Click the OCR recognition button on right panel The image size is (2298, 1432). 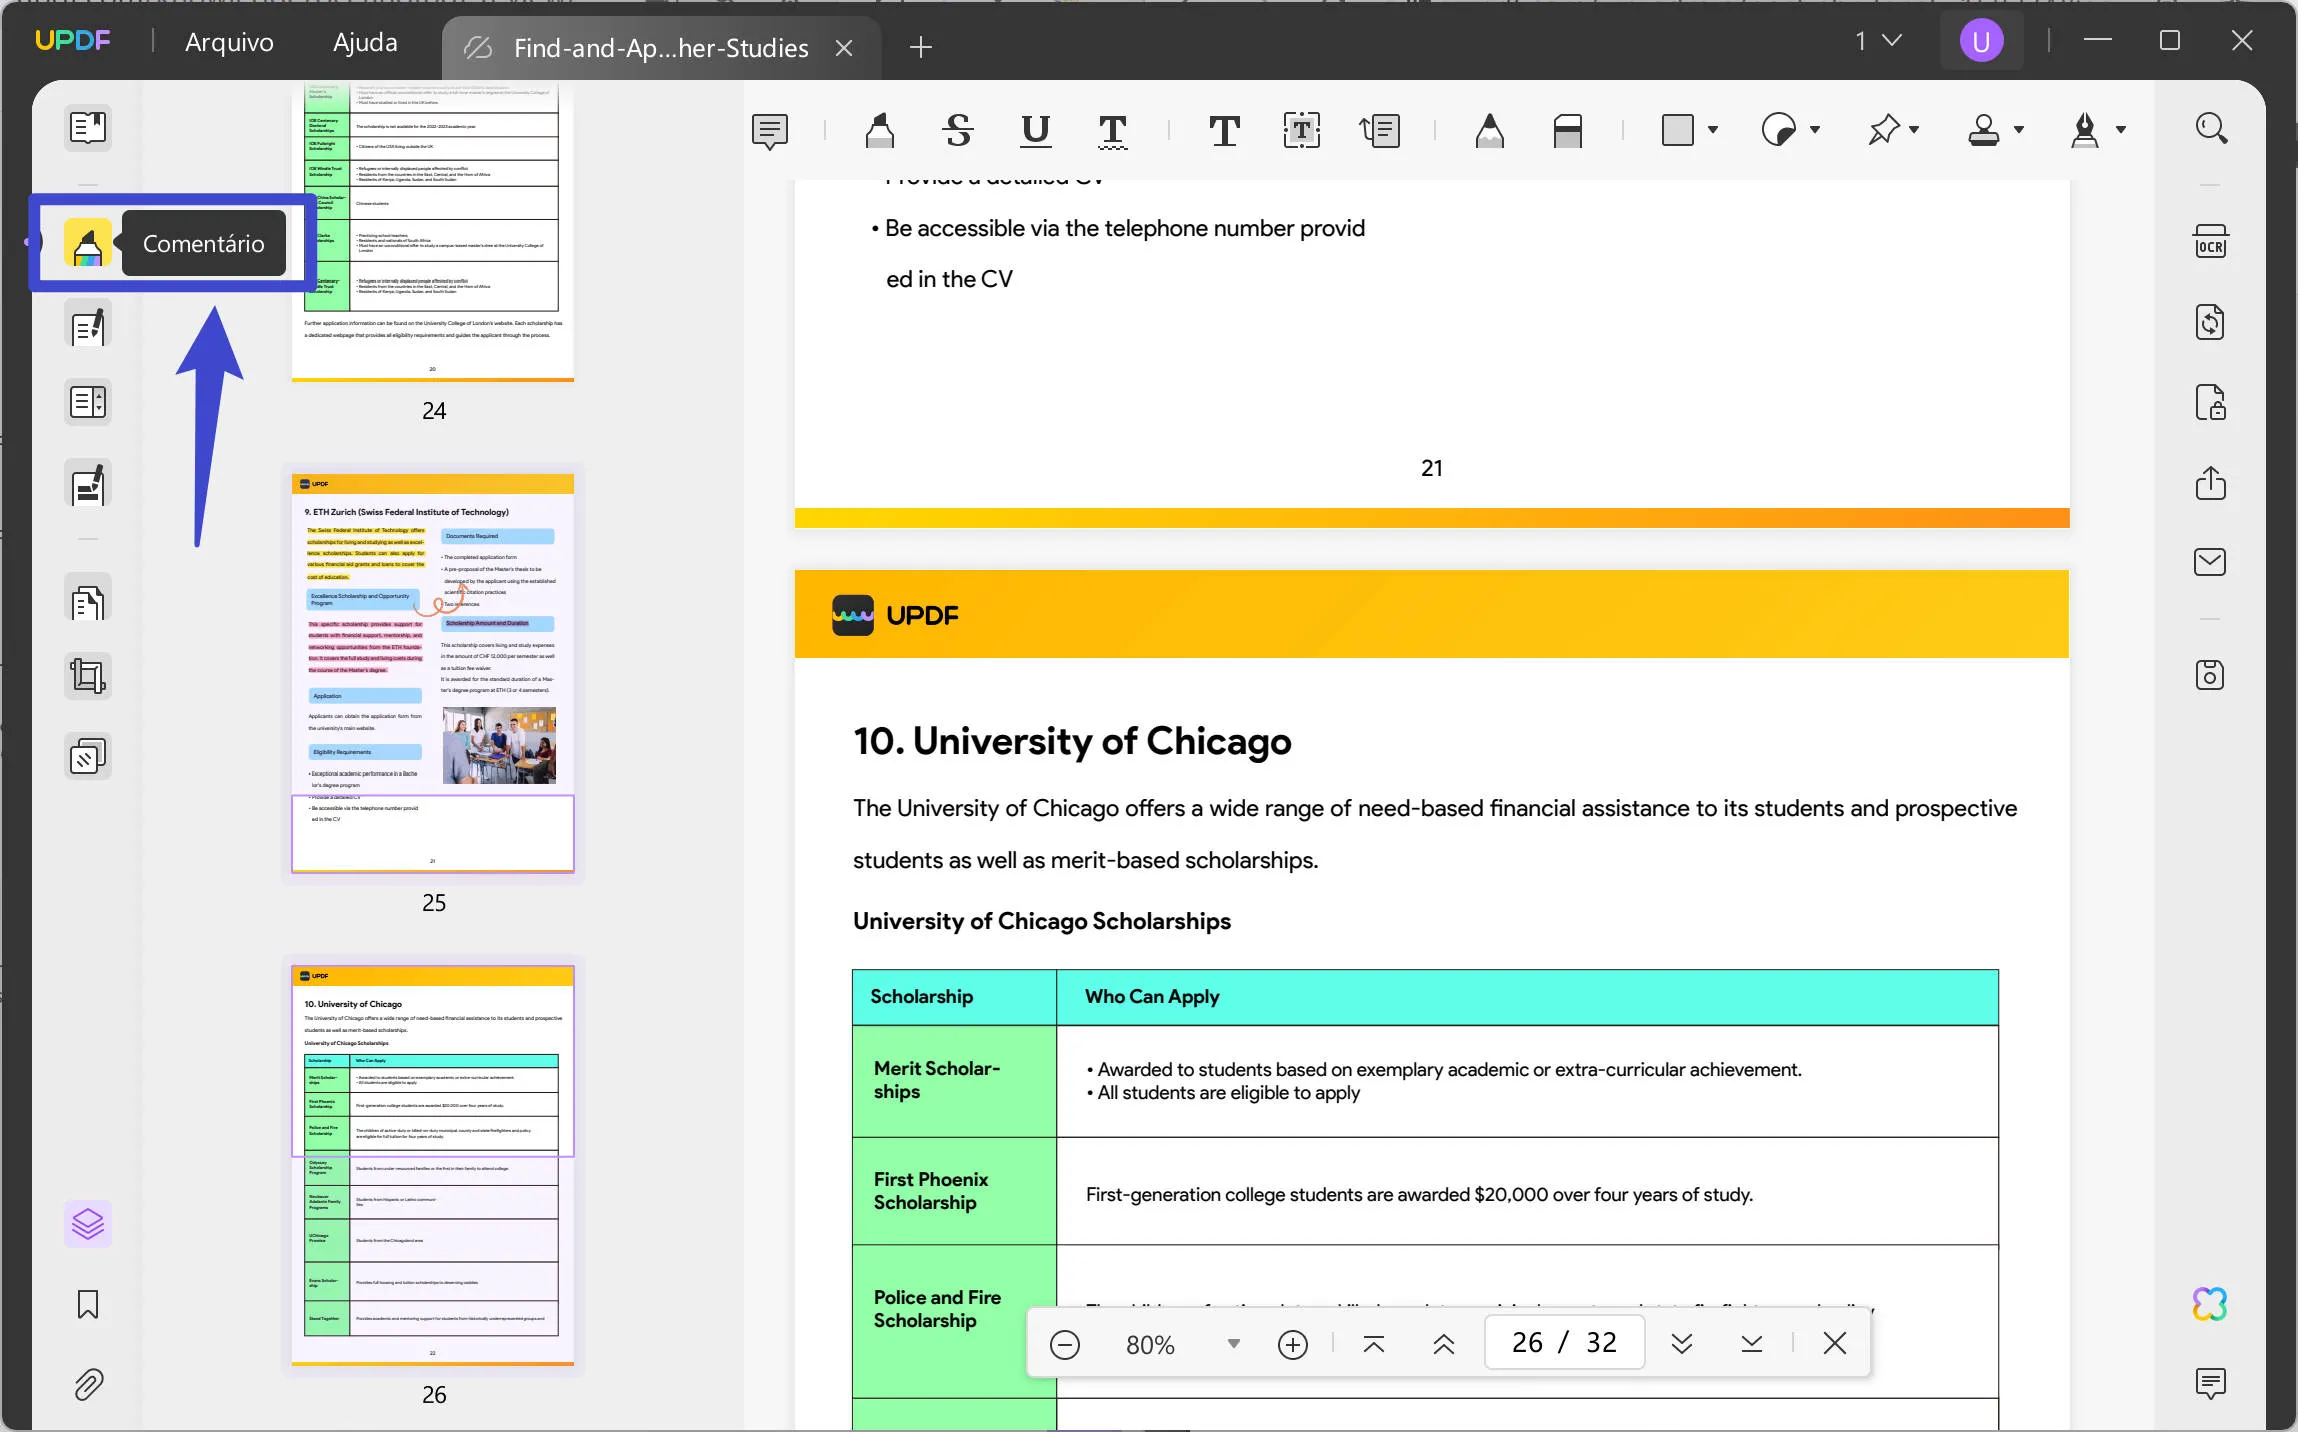[x=2211, y=244]
